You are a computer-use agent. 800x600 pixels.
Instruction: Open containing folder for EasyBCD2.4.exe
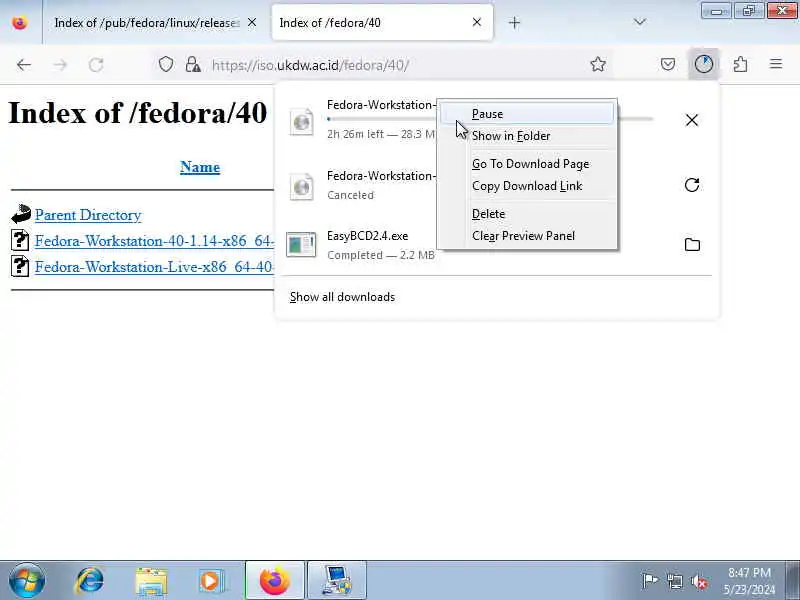(692, 244)
